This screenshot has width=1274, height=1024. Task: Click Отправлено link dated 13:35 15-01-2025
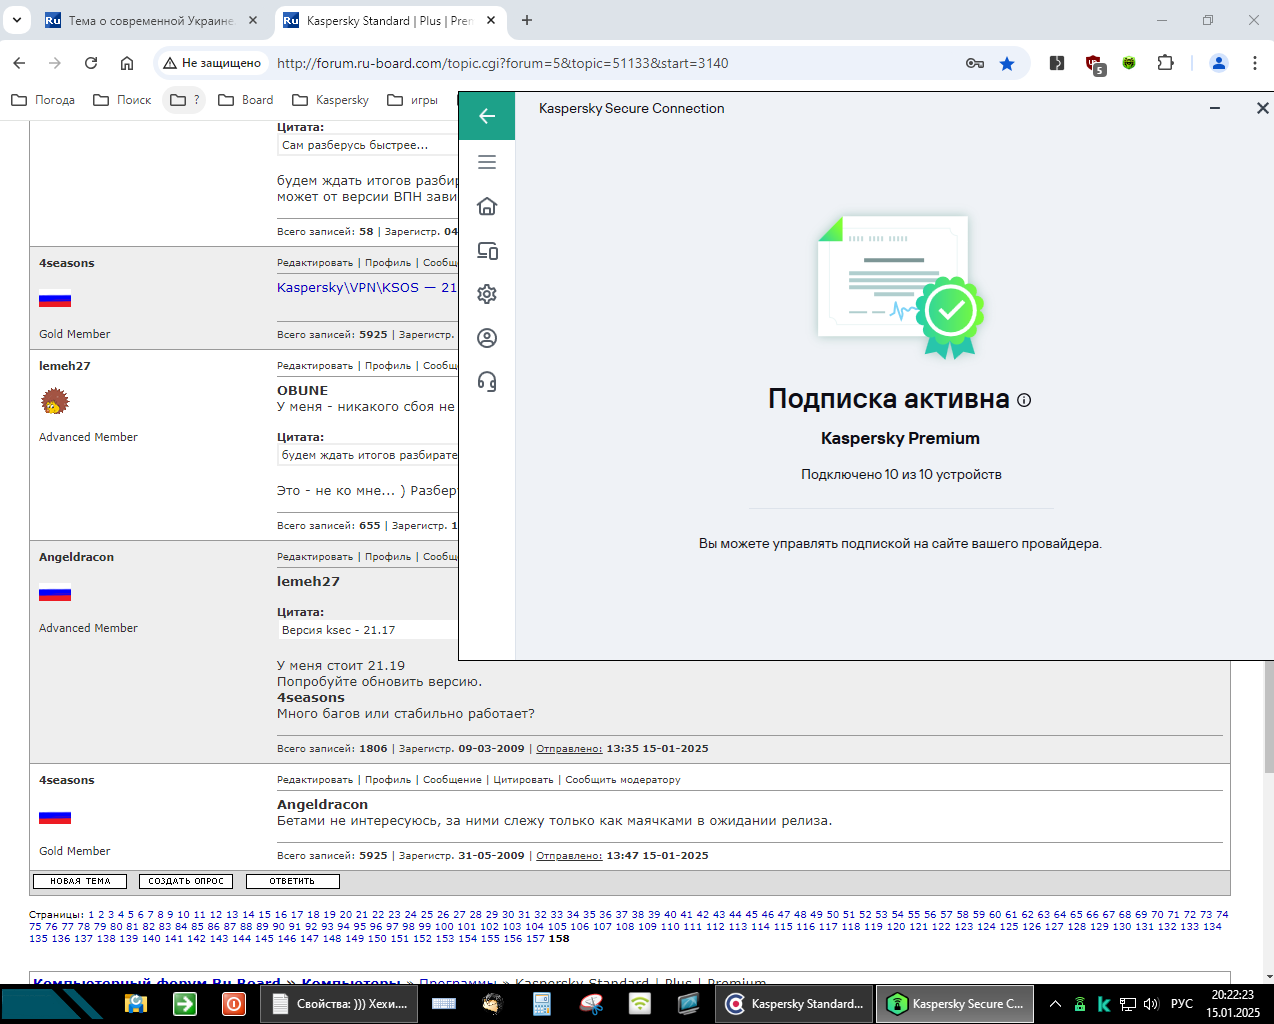569,748
